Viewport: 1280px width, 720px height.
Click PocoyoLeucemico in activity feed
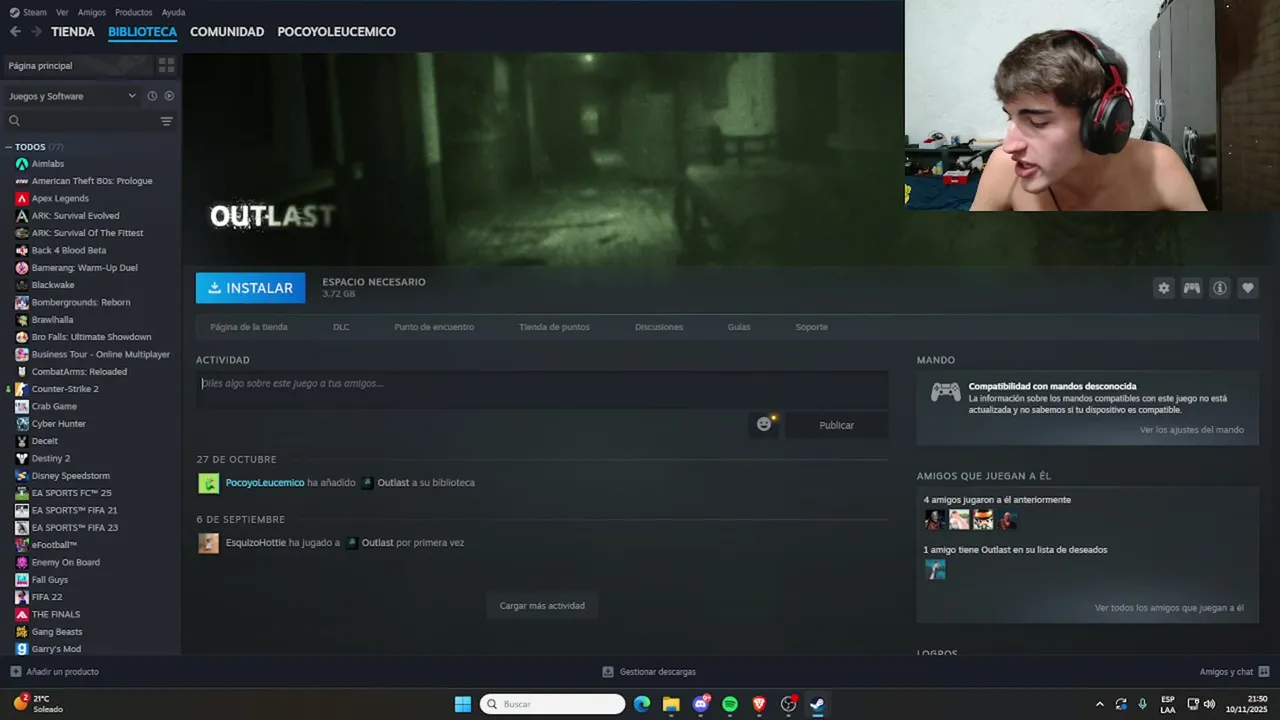[265, 482]
